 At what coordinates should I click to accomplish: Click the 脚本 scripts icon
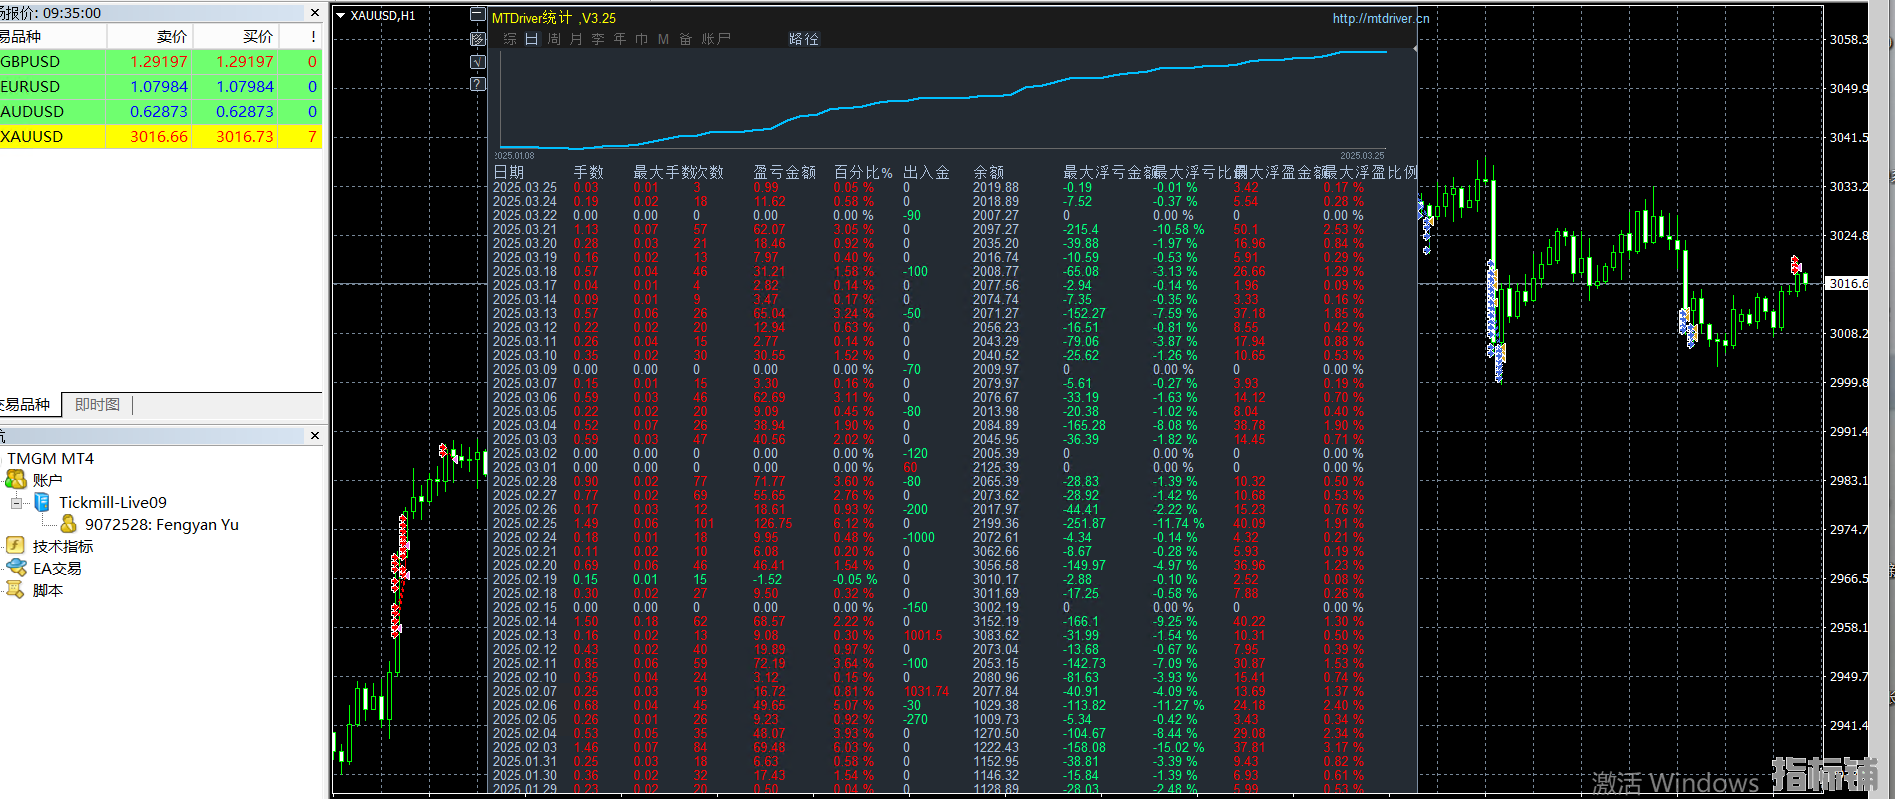16,590
